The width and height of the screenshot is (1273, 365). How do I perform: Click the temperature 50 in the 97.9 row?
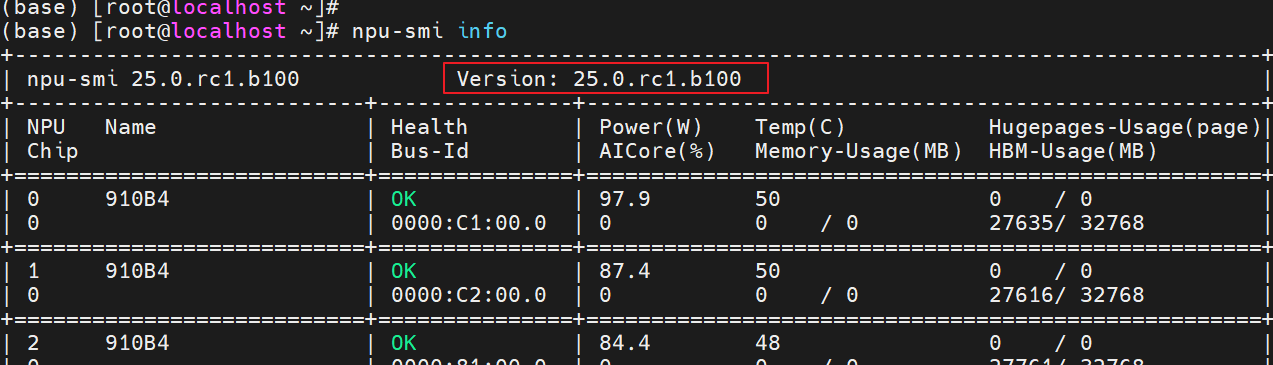point(767,199)
